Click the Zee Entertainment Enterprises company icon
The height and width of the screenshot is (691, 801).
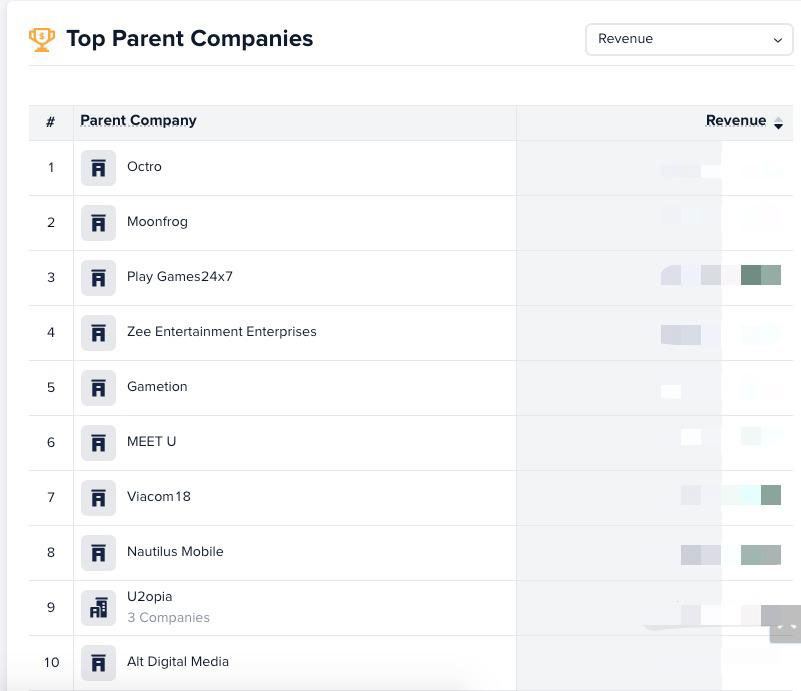(98, 333)
